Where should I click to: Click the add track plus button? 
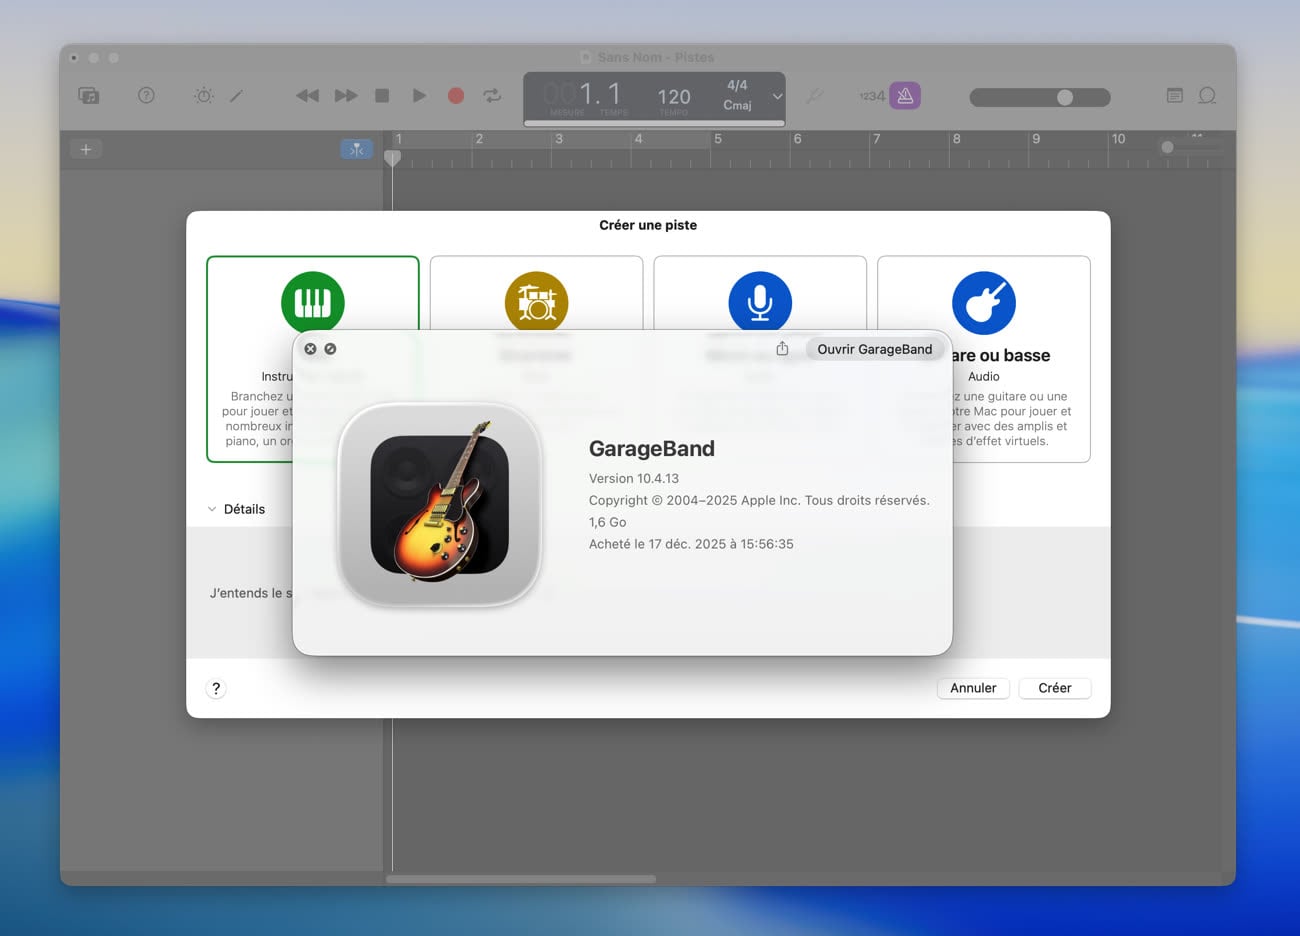click(x=86, y=149)
